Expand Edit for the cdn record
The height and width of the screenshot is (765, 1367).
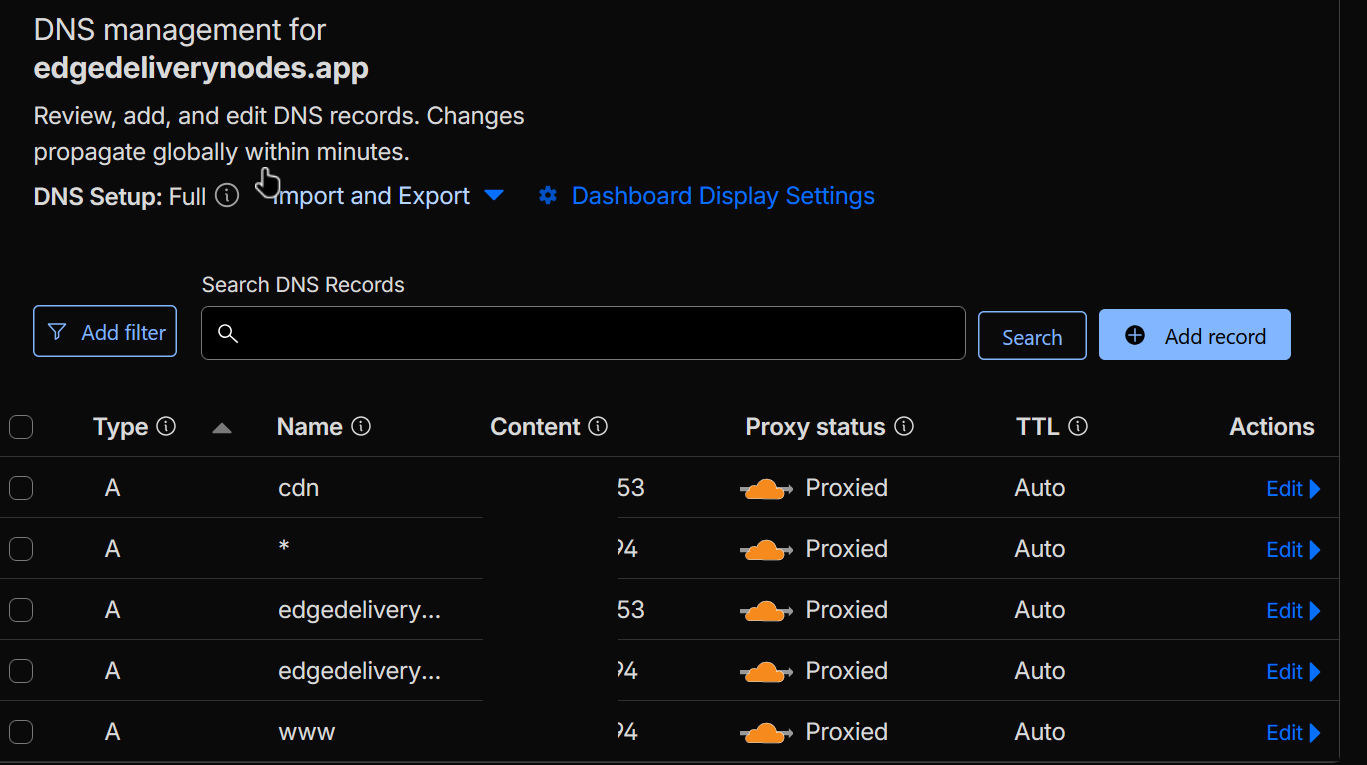click(x=1293, y=489)
